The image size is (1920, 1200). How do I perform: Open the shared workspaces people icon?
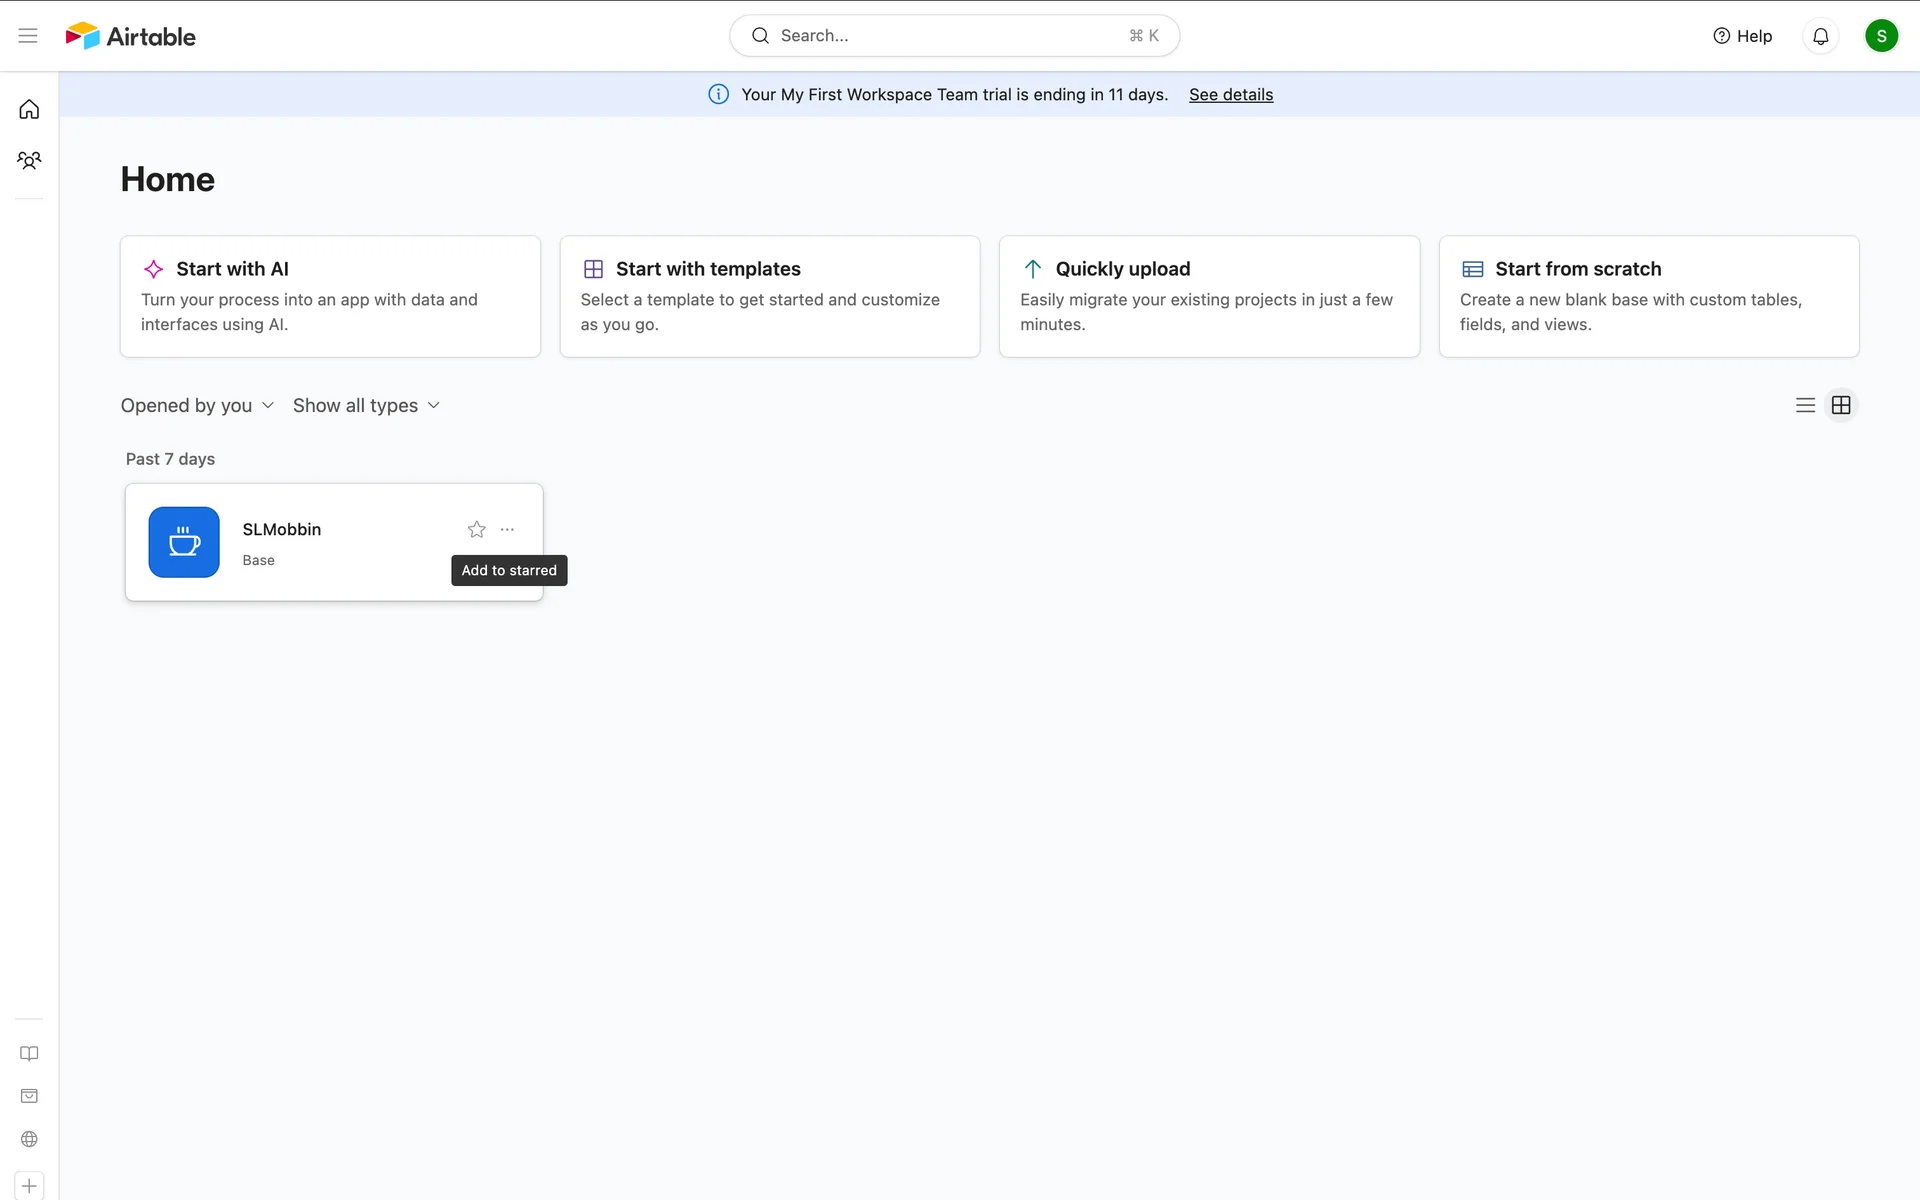click(x=29, y=160)
